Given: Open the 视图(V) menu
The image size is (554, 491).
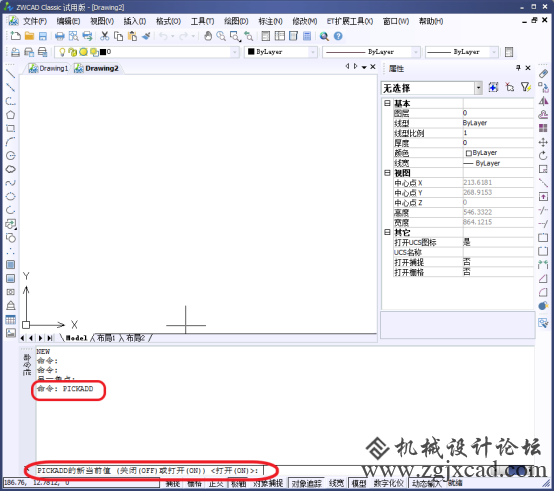Looking at the screenshot, I should 102,21.
